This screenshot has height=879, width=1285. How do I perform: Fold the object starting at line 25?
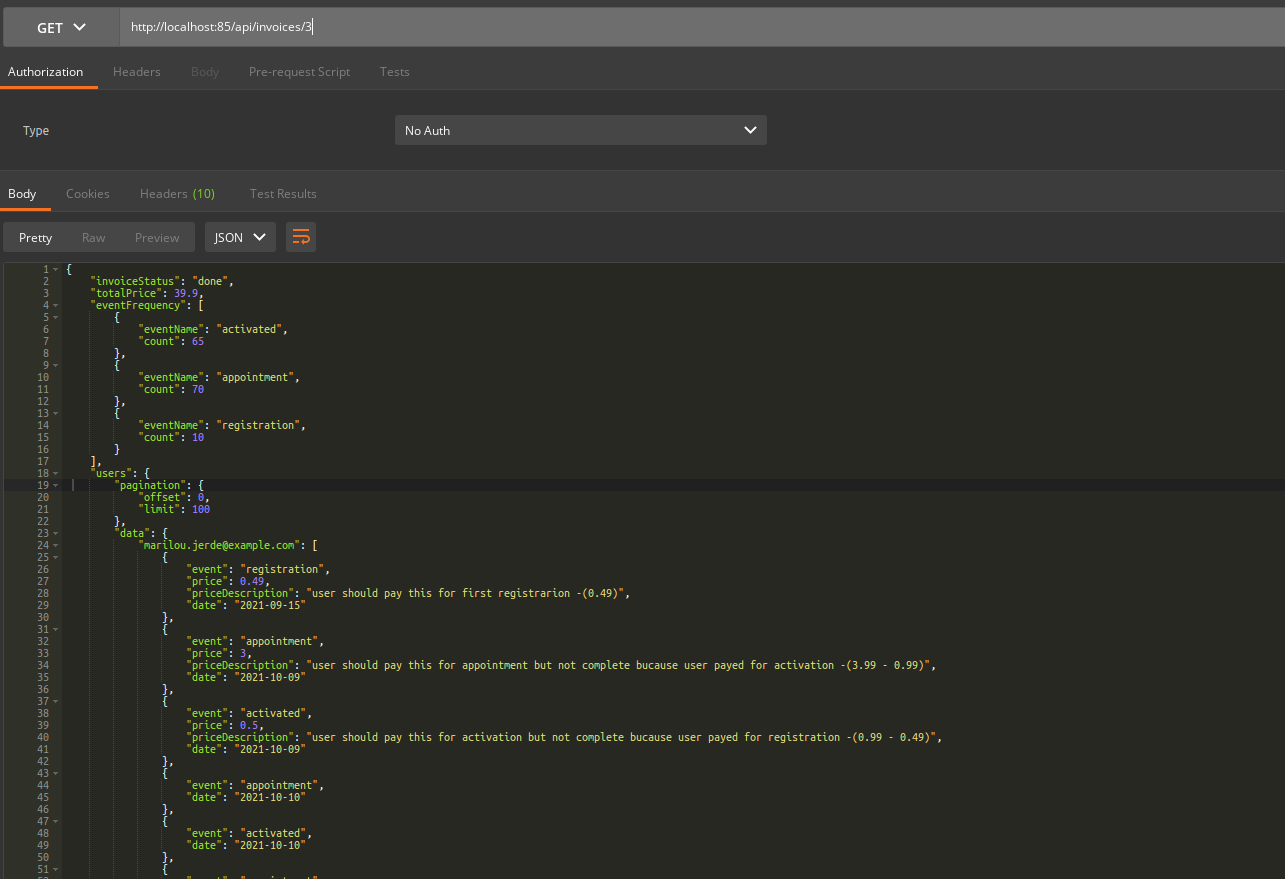55,557
